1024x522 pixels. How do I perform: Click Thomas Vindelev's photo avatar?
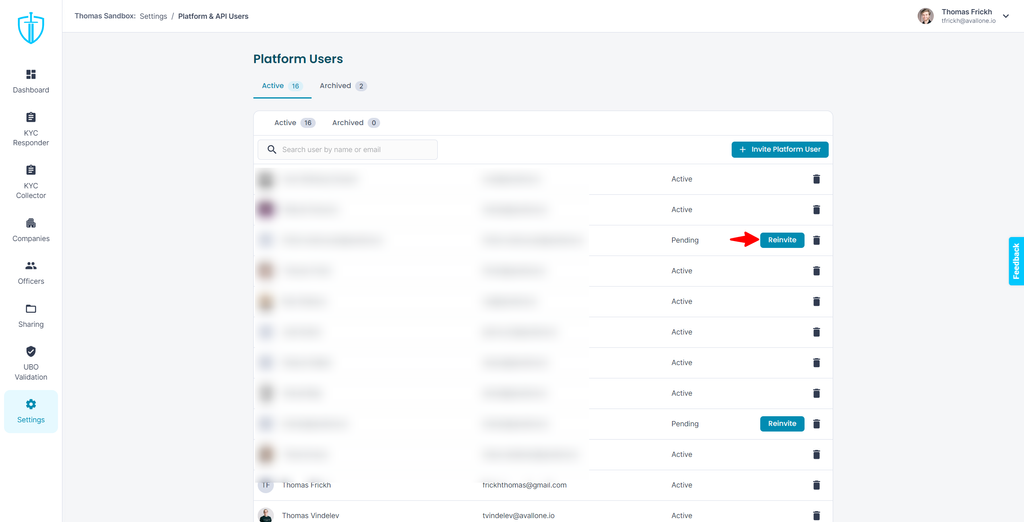pyautogui.click(x=265, y=515)
